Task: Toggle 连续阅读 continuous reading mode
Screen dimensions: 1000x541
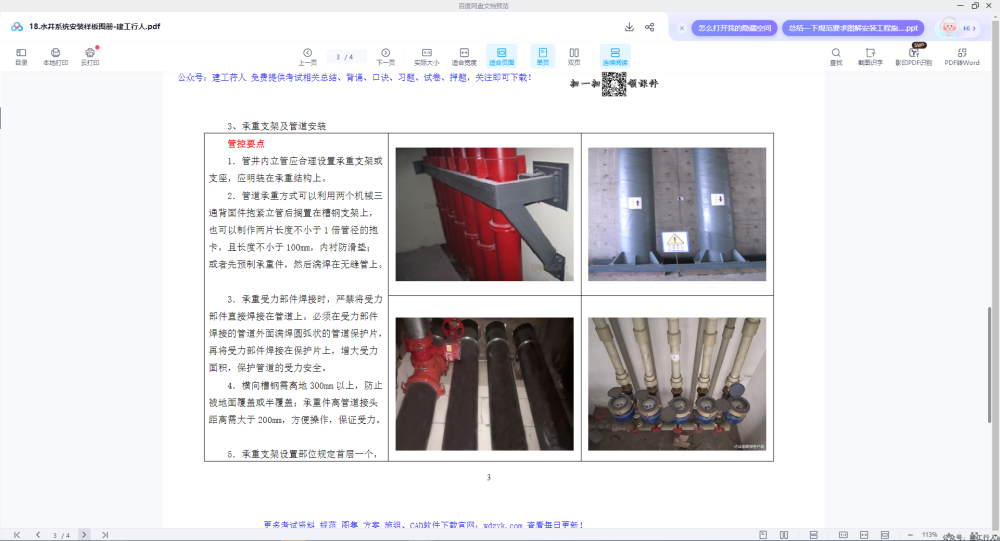Action: [x=615, y=56]
